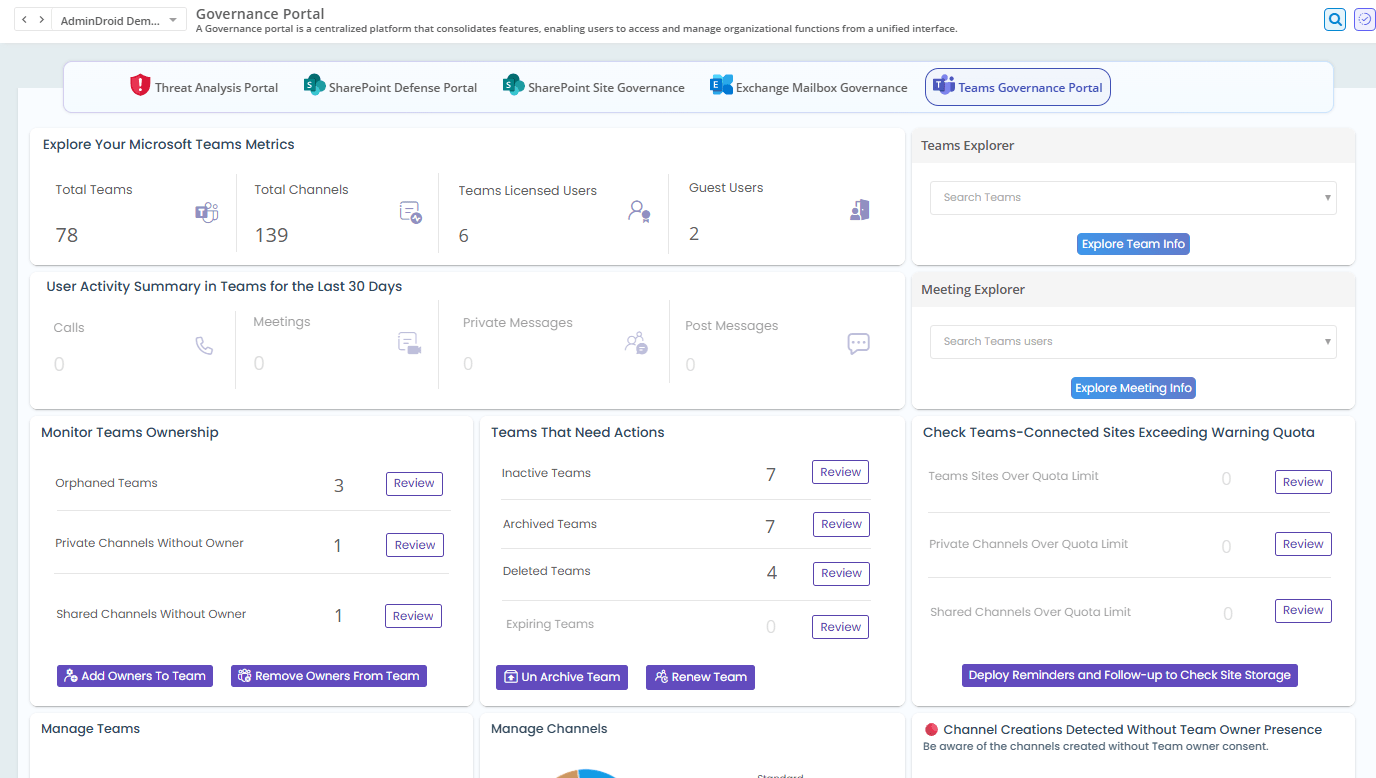
Task: Click the red shield Threat Analysis icon
Action: pyautogui.click(x=140, y=86)
